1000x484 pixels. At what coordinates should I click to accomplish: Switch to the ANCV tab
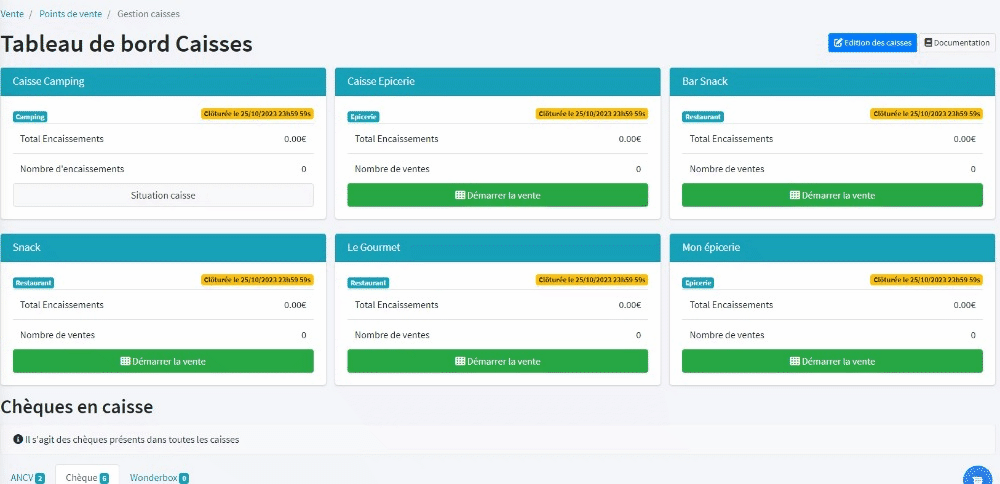click(26, 478)
